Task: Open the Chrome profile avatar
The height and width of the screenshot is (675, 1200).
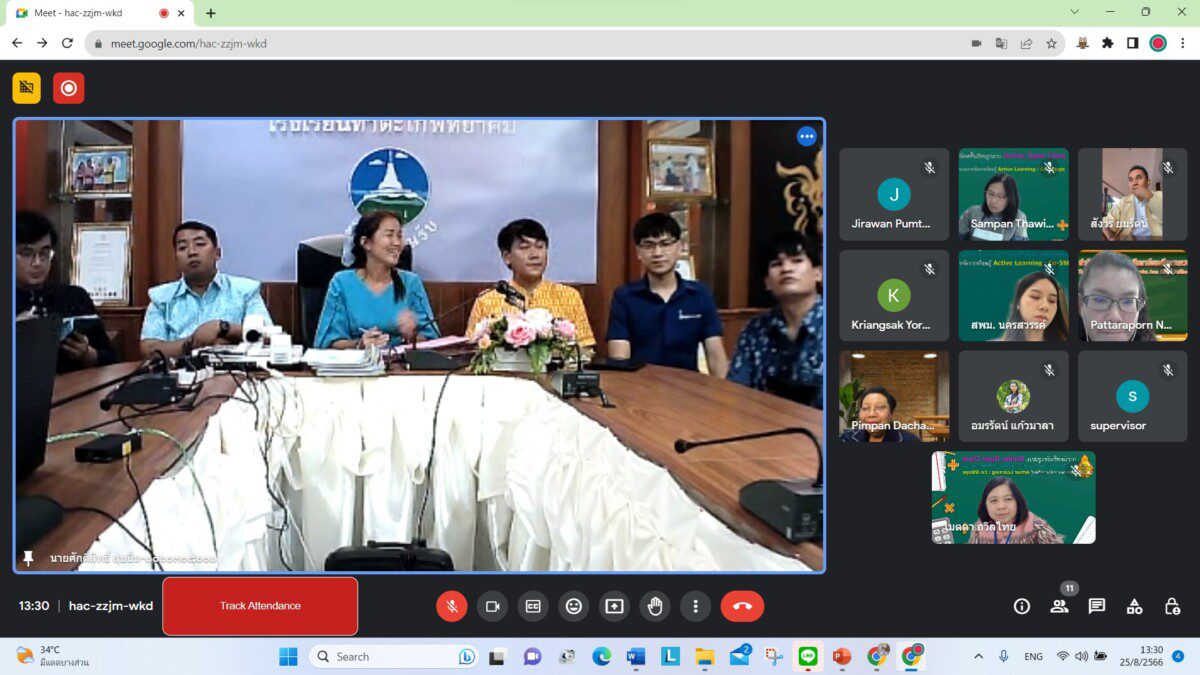Action: coord(1158,43)
